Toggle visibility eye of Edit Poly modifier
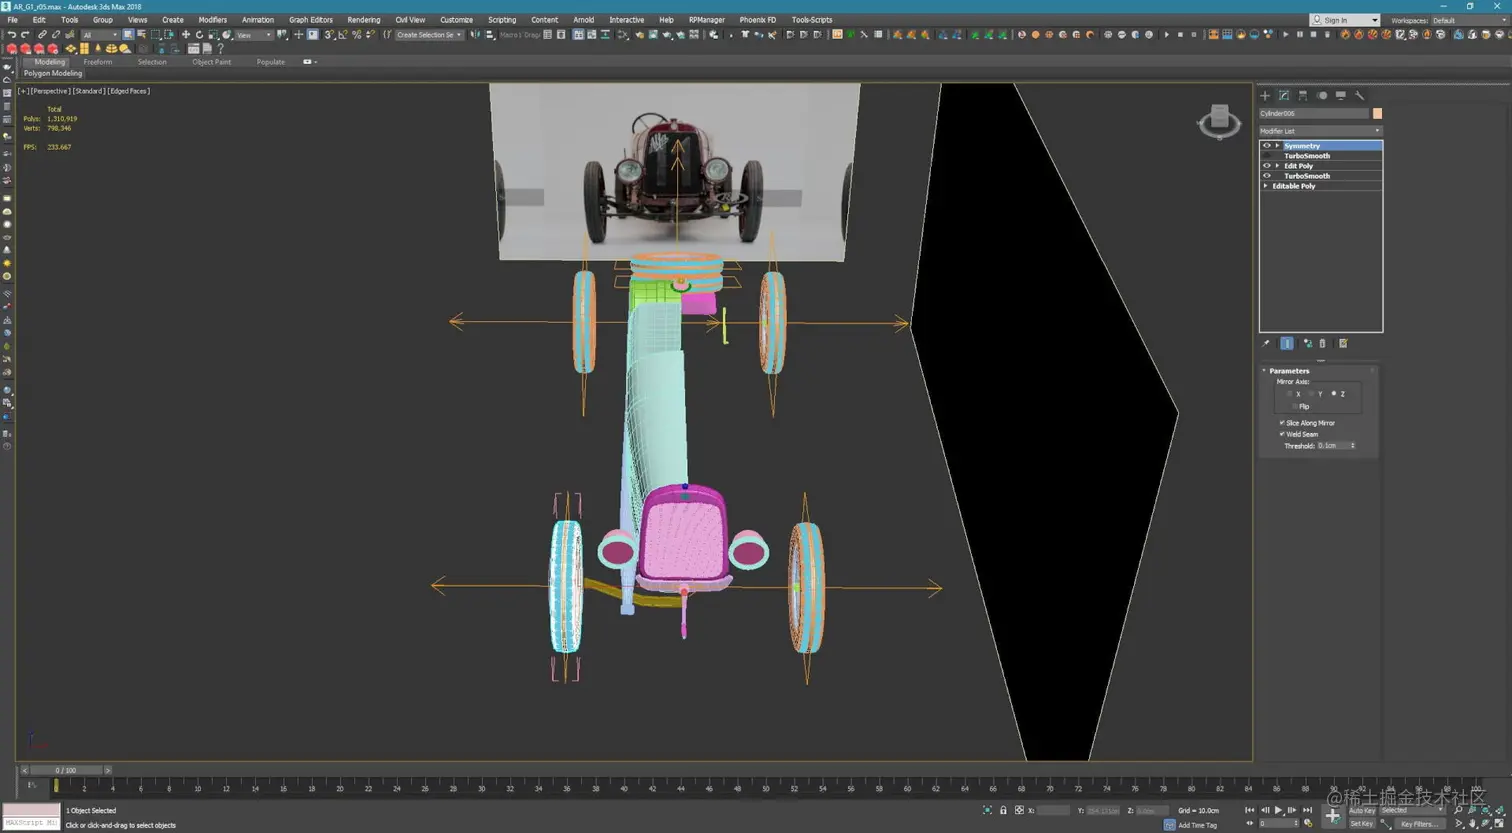This screenshot has height=833, width=1512. click(1267, 166)
